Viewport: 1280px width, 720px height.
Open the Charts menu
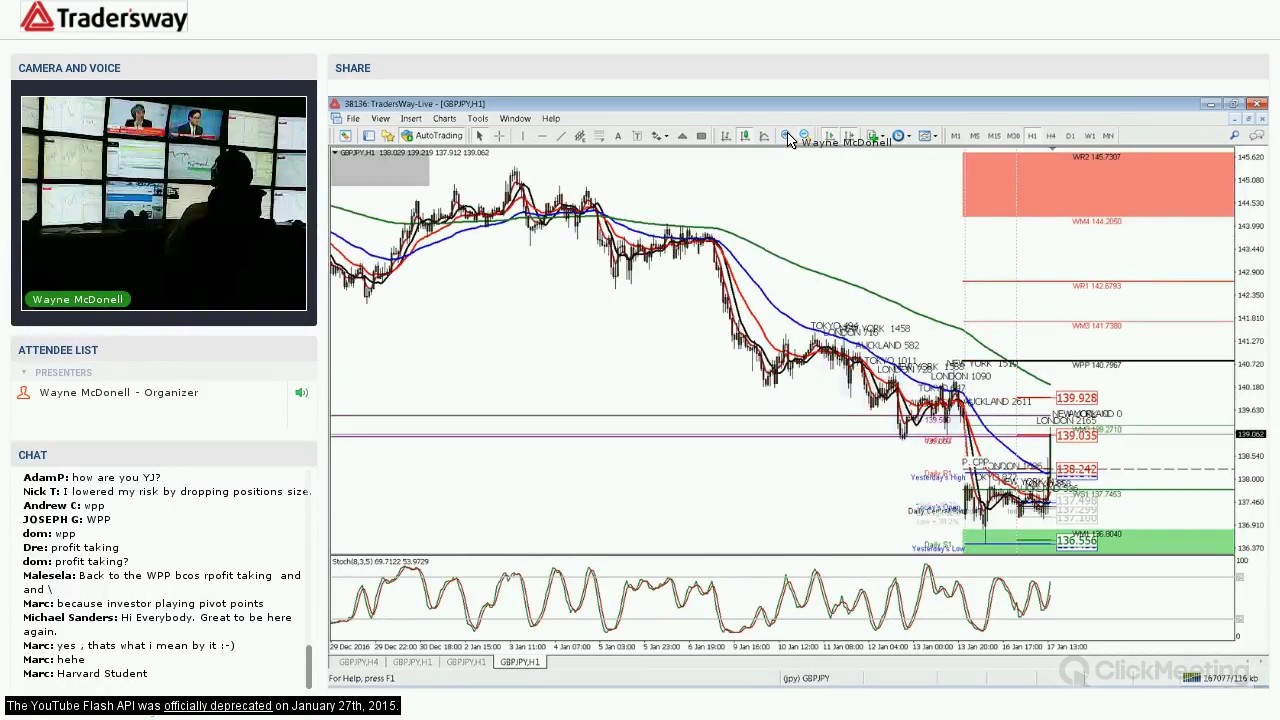point(444,119)
